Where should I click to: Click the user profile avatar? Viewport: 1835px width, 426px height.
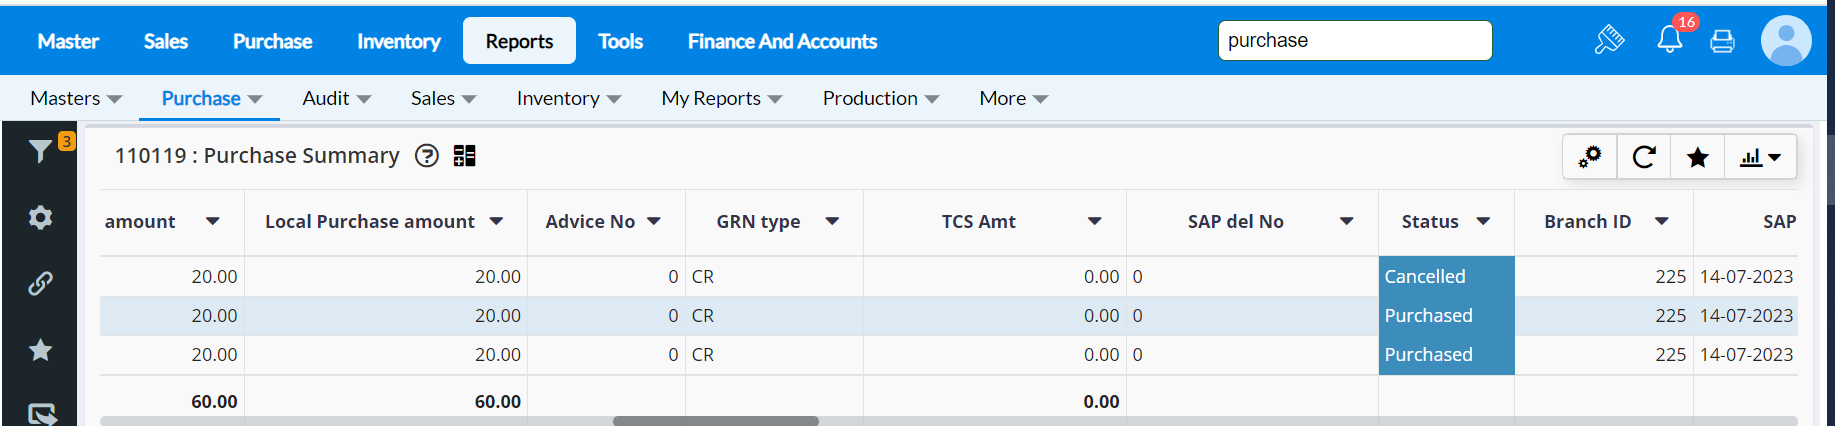click(1785, 41)
